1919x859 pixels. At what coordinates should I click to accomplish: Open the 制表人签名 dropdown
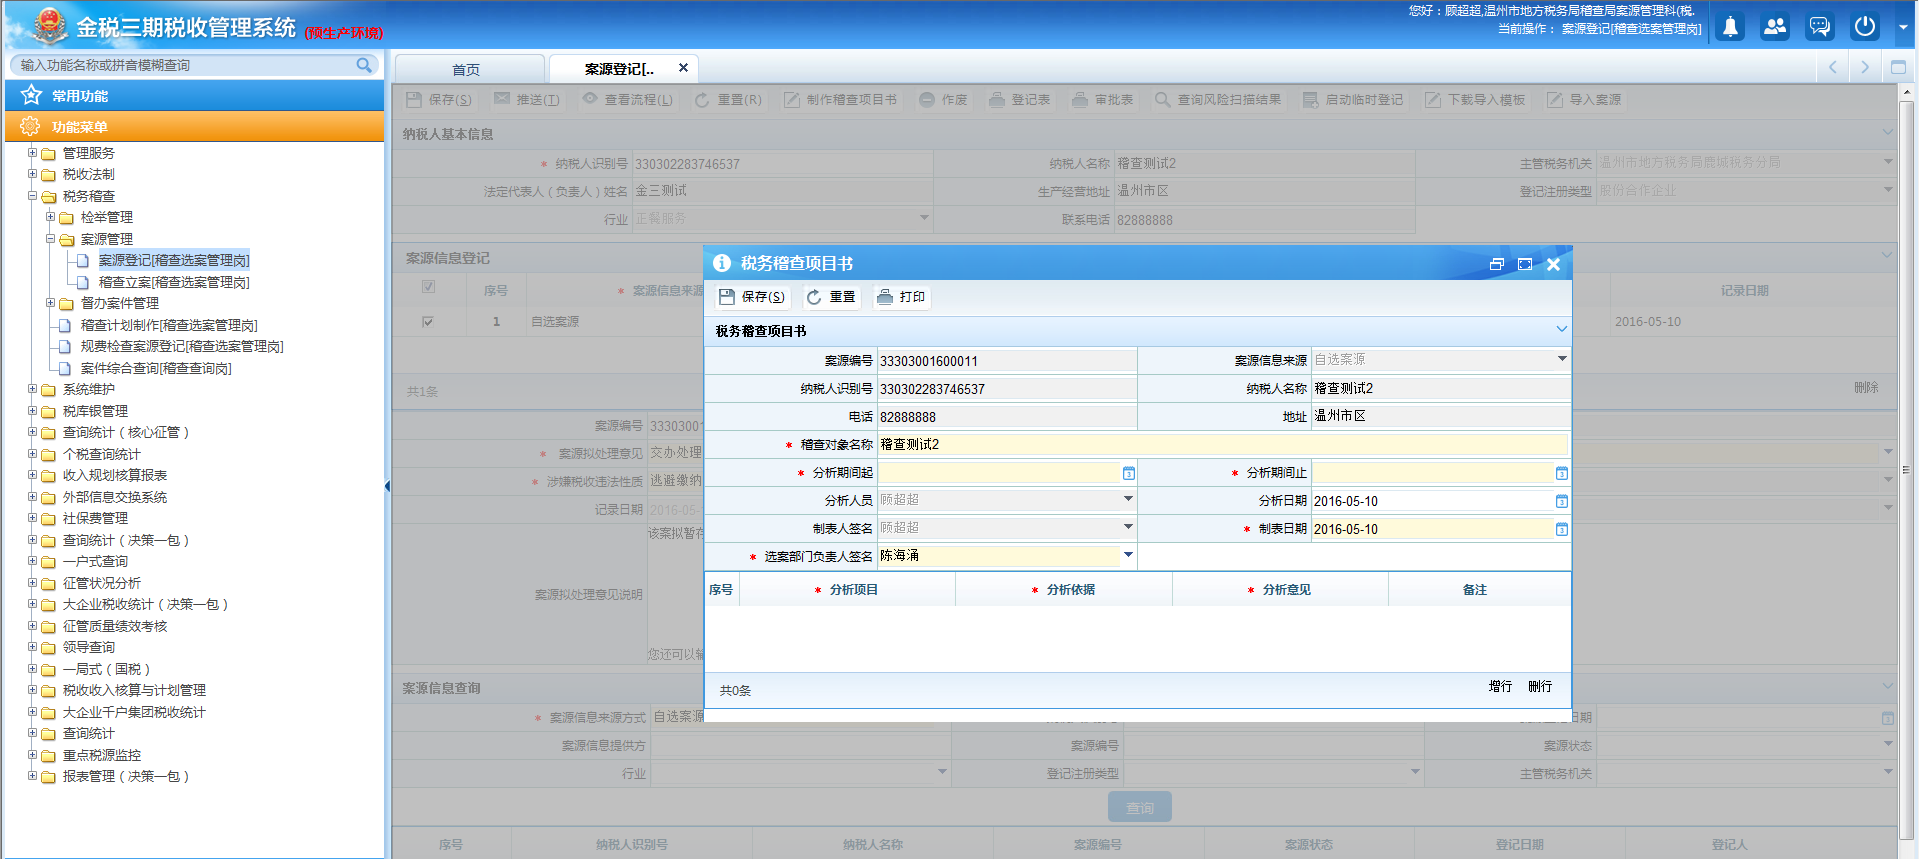point(1128,527)
